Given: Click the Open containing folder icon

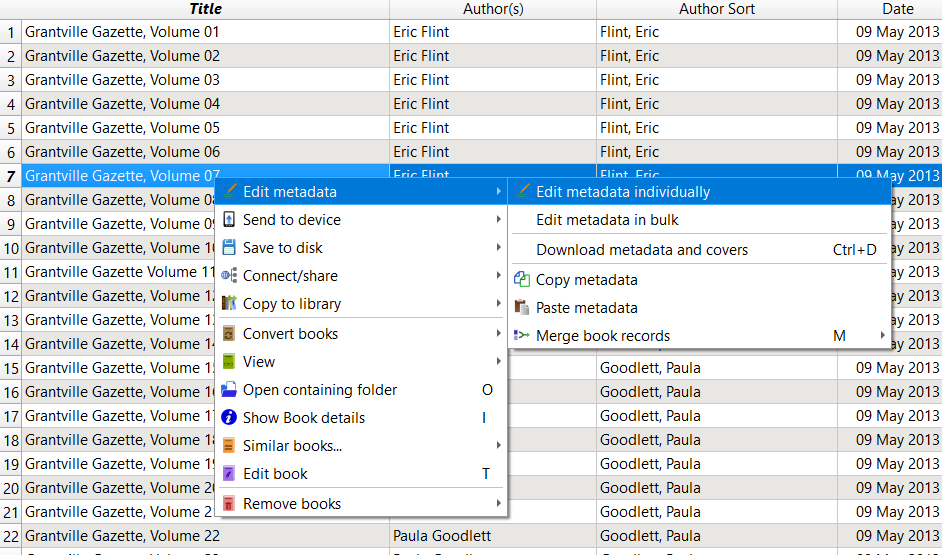Looking at the screenshot, I should click(x=229, y=390).
